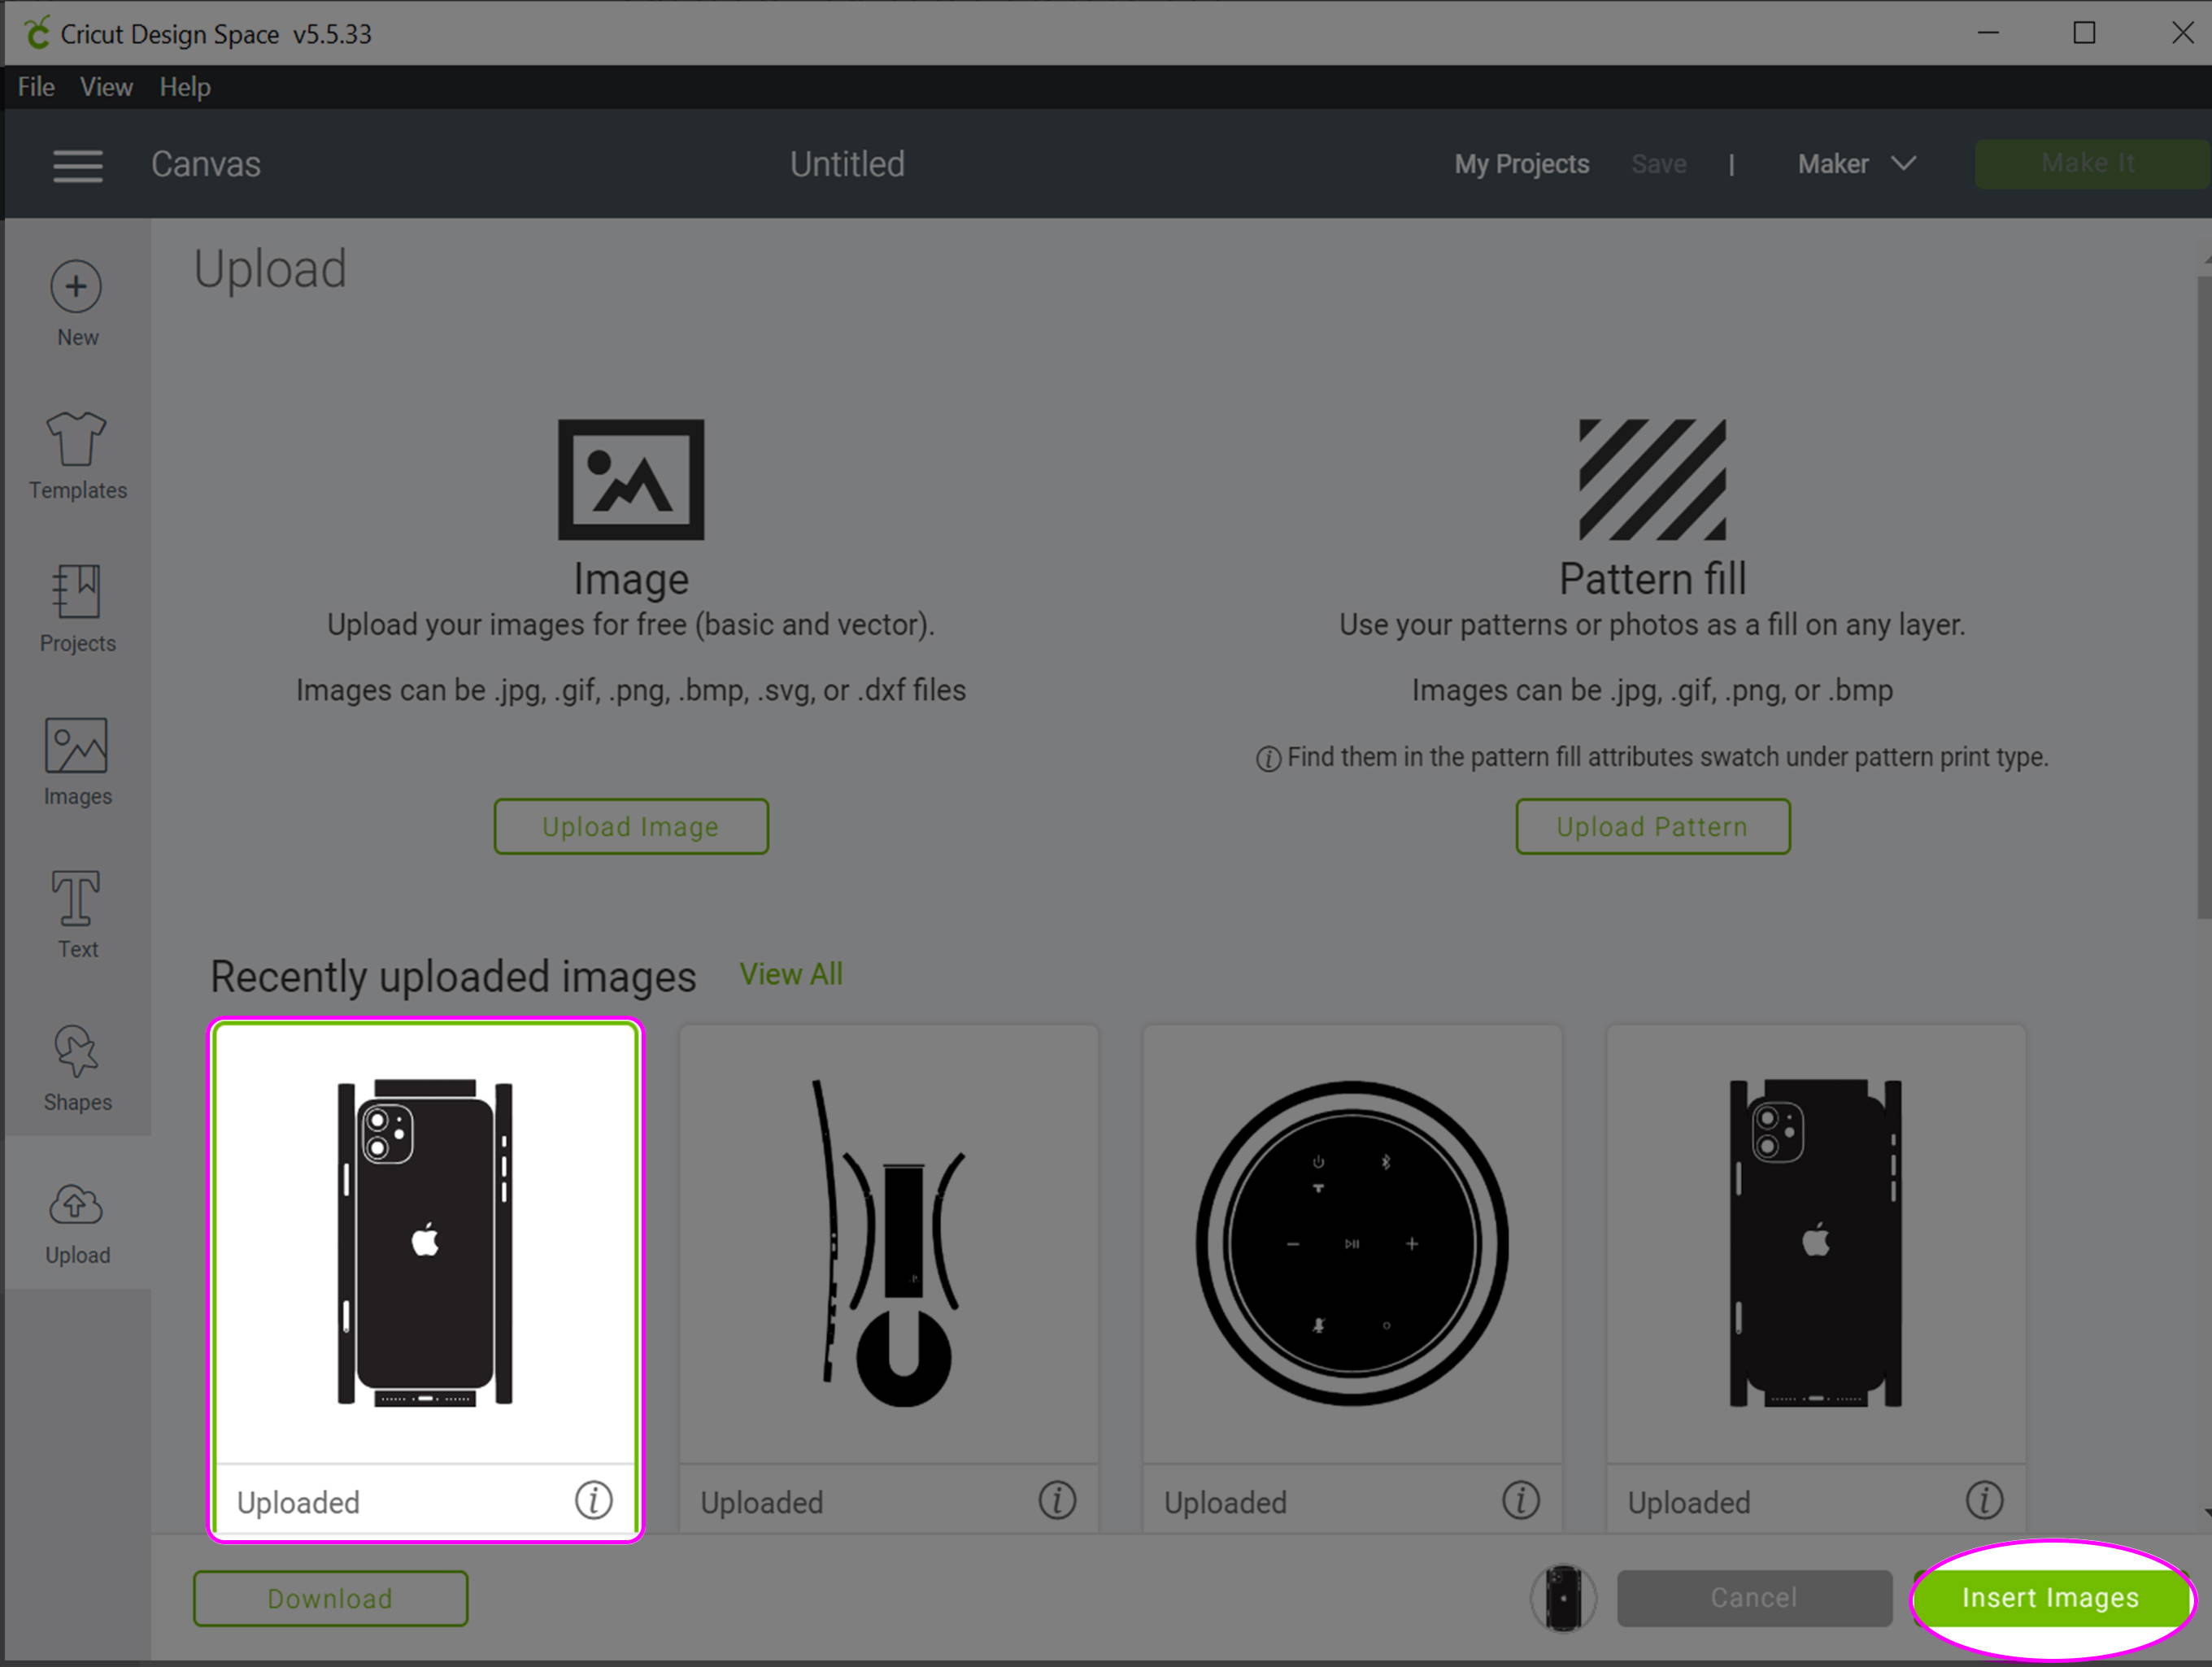
Task: Minimize the Cricut Design Space window
Action: pyautogui.click(x=1988, y=33)
